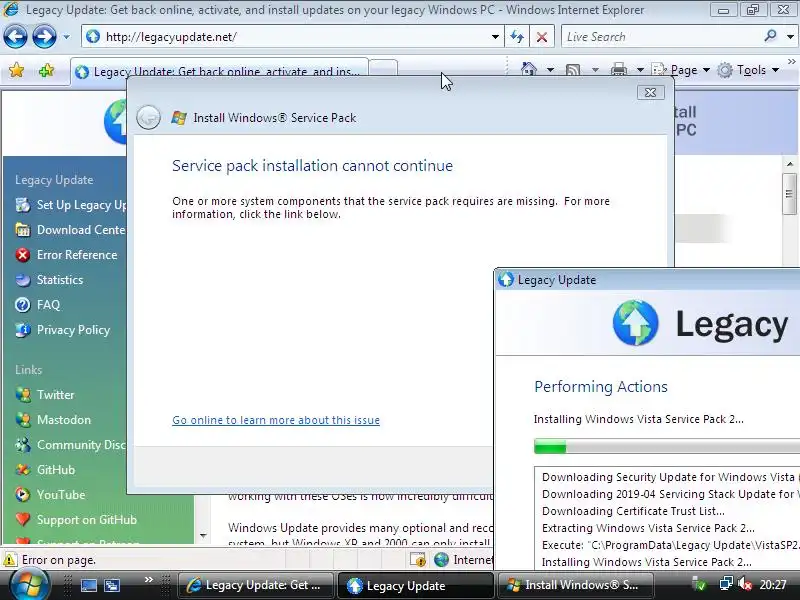Select the Legacy Update browser tab
The width and height of the screenshot is (800, 600).
(219, 70)
